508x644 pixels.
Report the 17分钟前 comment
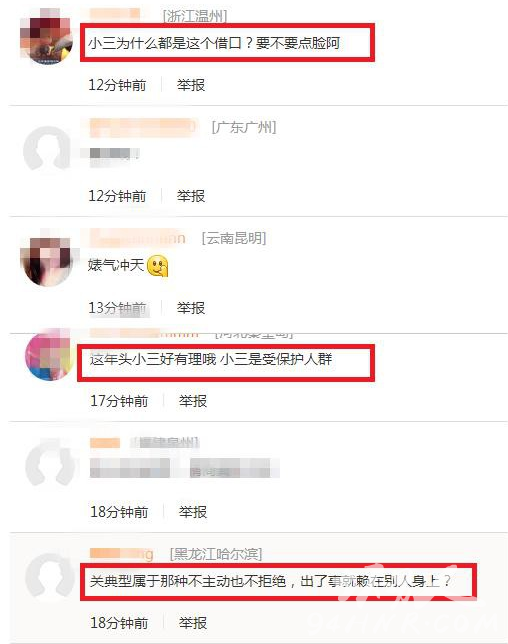193,401
